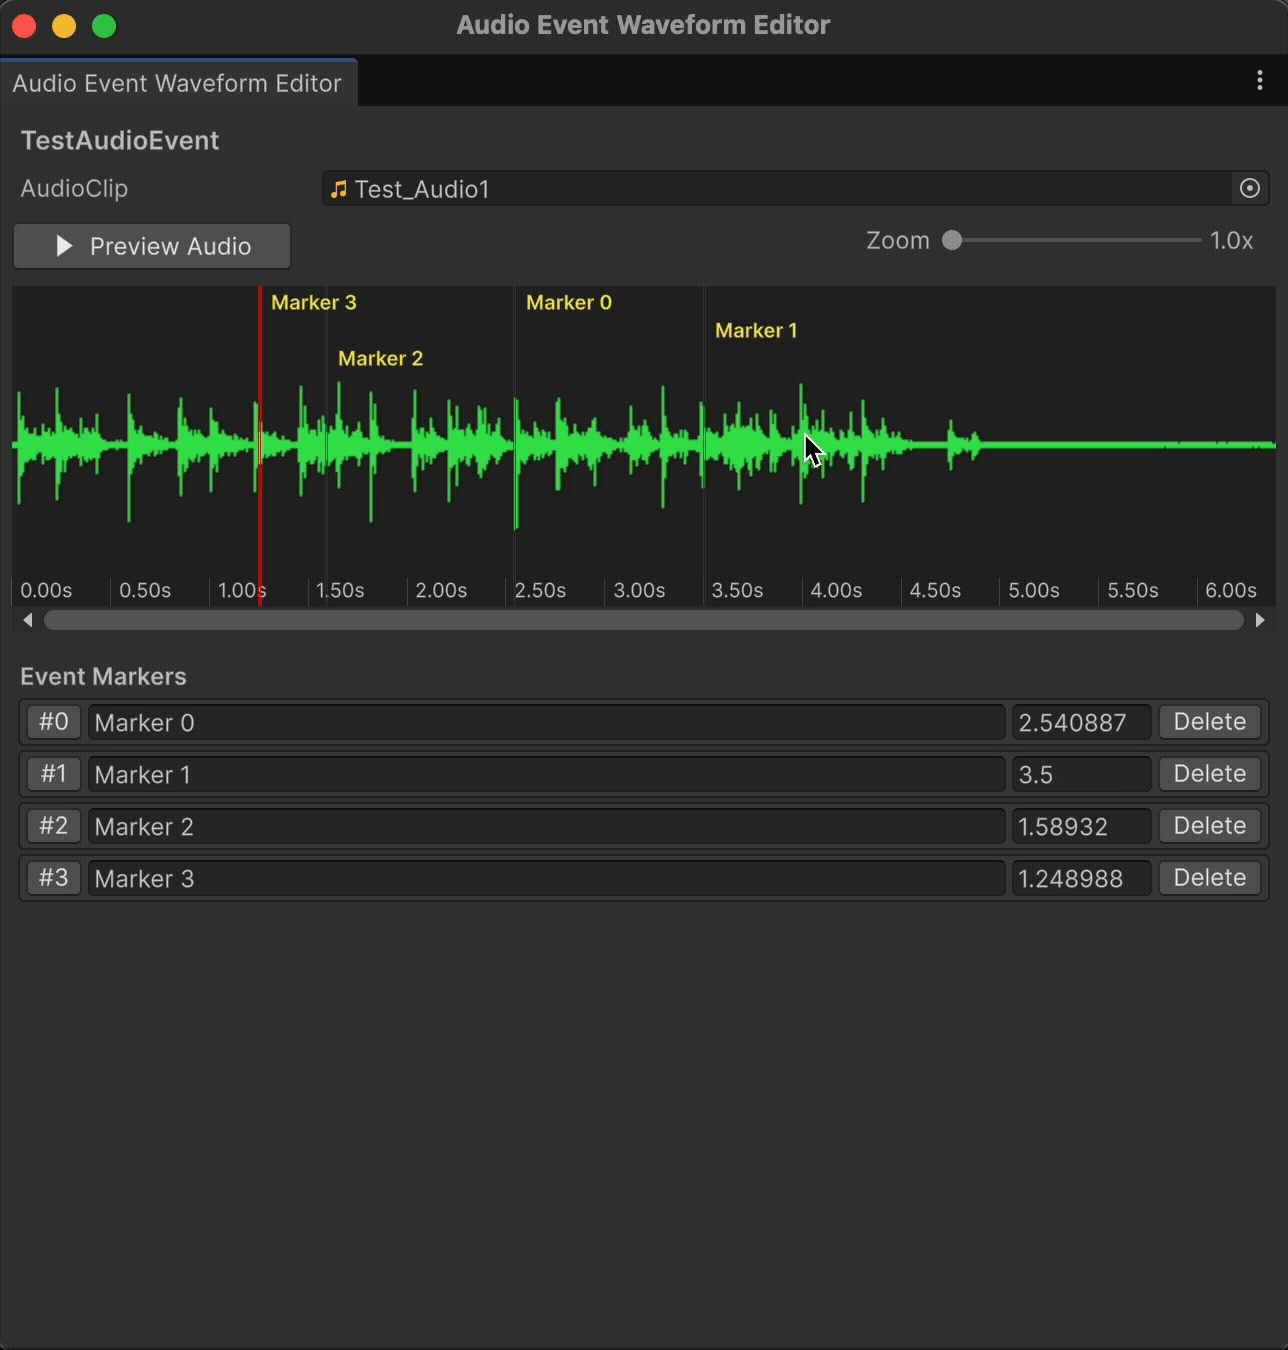The width and height of the screenshot is (1288, 1350).
Task: Click the yellow window minimize button
Action: (x=64, y=26)
